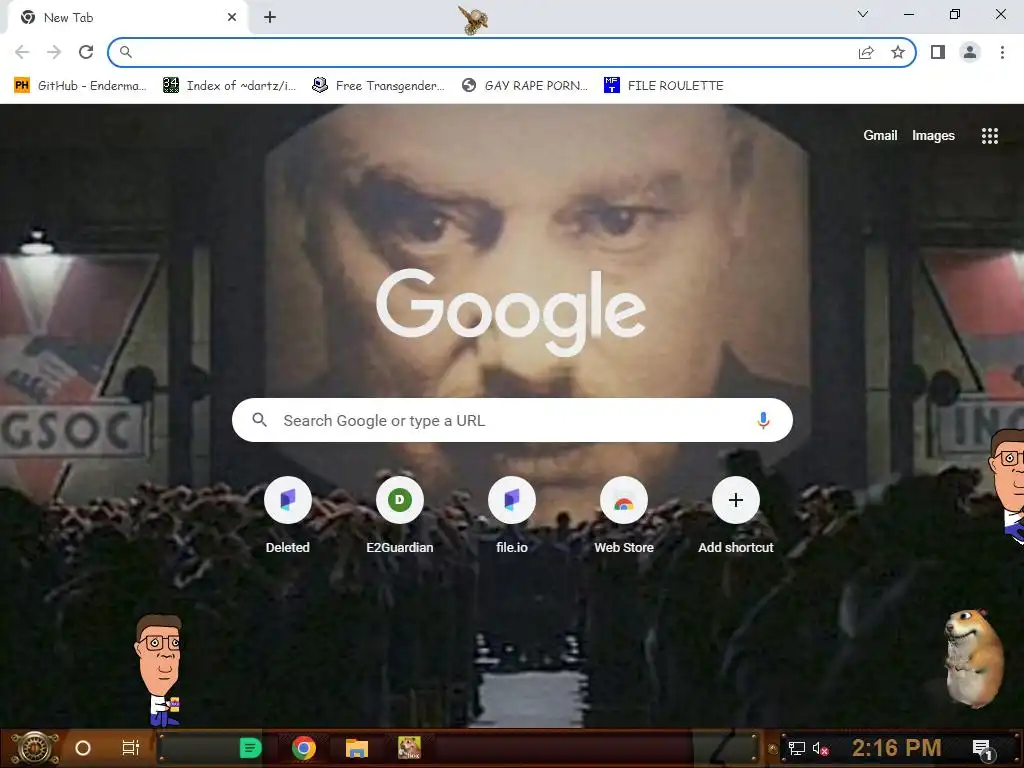Image resolution: width=1024 pixels, height=768 pixels.
Task: Click the Google logo
Action: (x=511, y=312)
